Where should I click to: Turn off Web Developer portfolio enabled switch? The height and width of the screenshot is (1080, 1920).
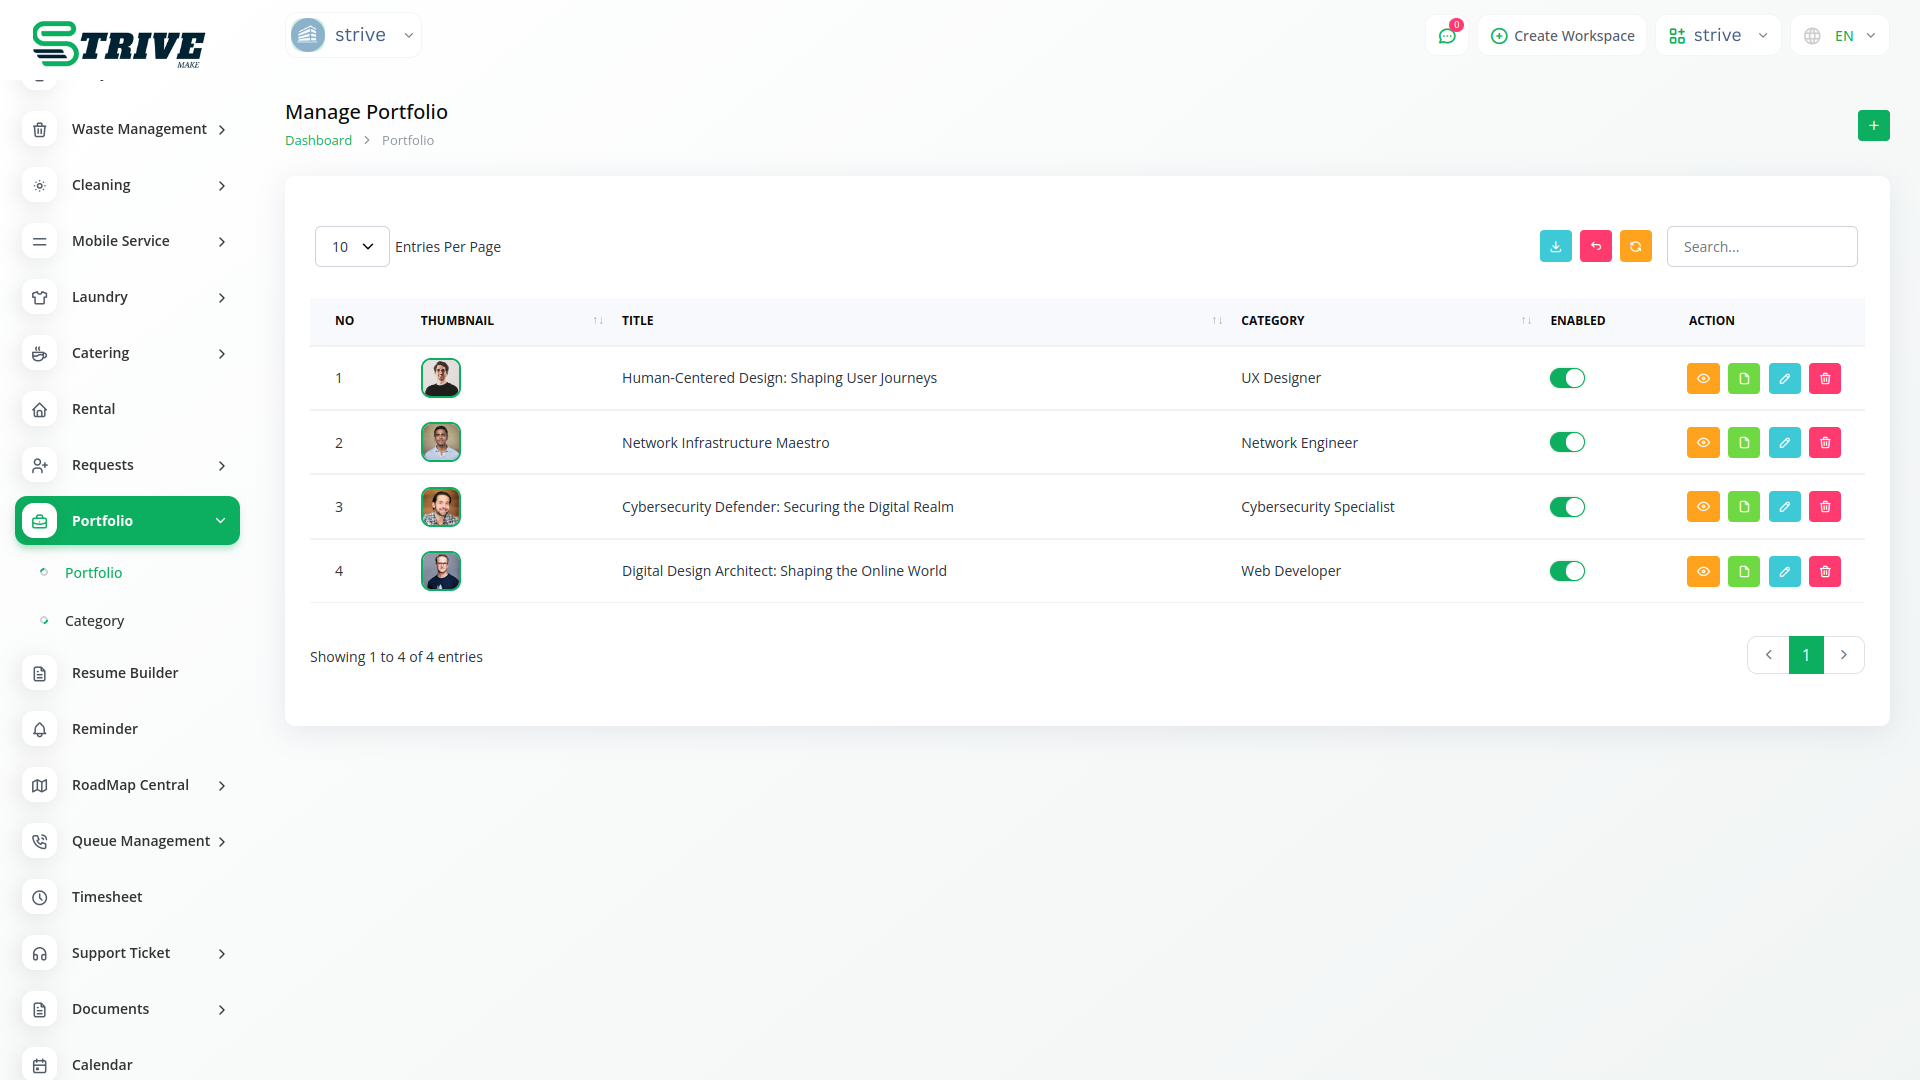click(x=1566, y=572)
